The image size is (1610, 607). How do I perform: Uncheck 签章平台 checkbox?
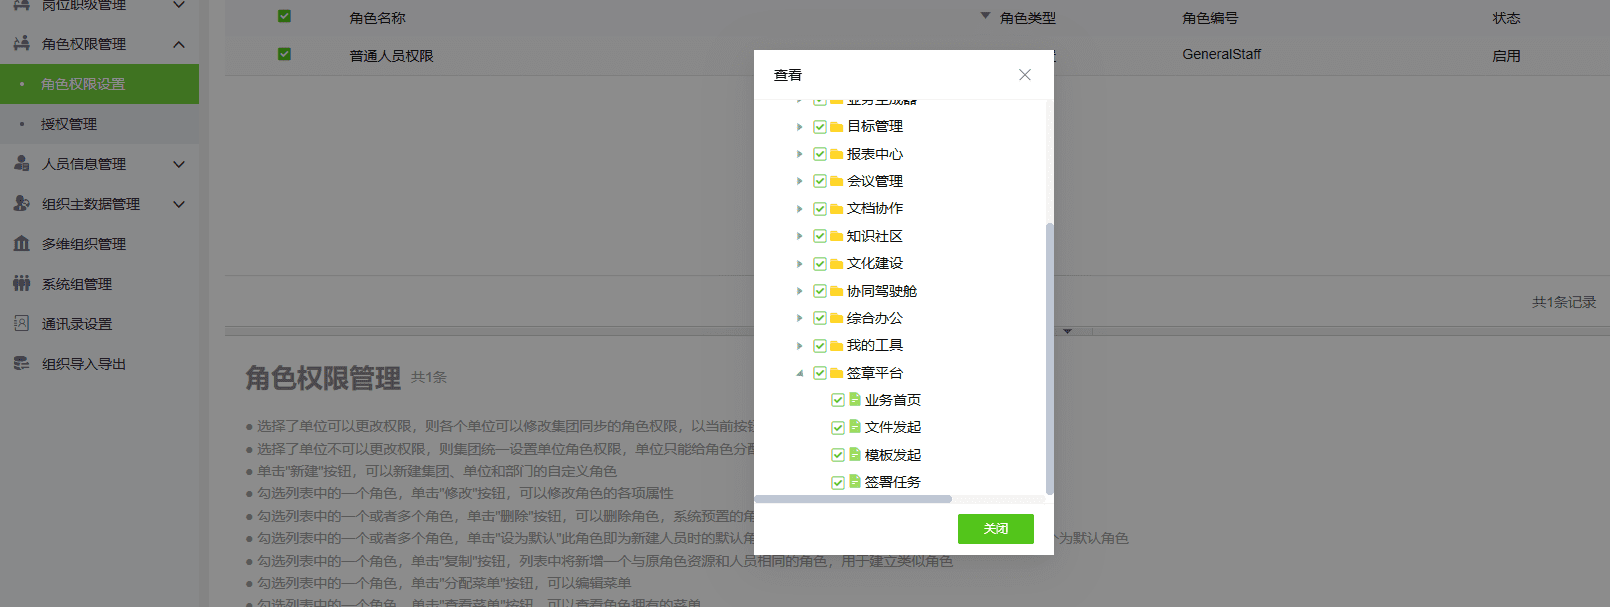[820, 373]
